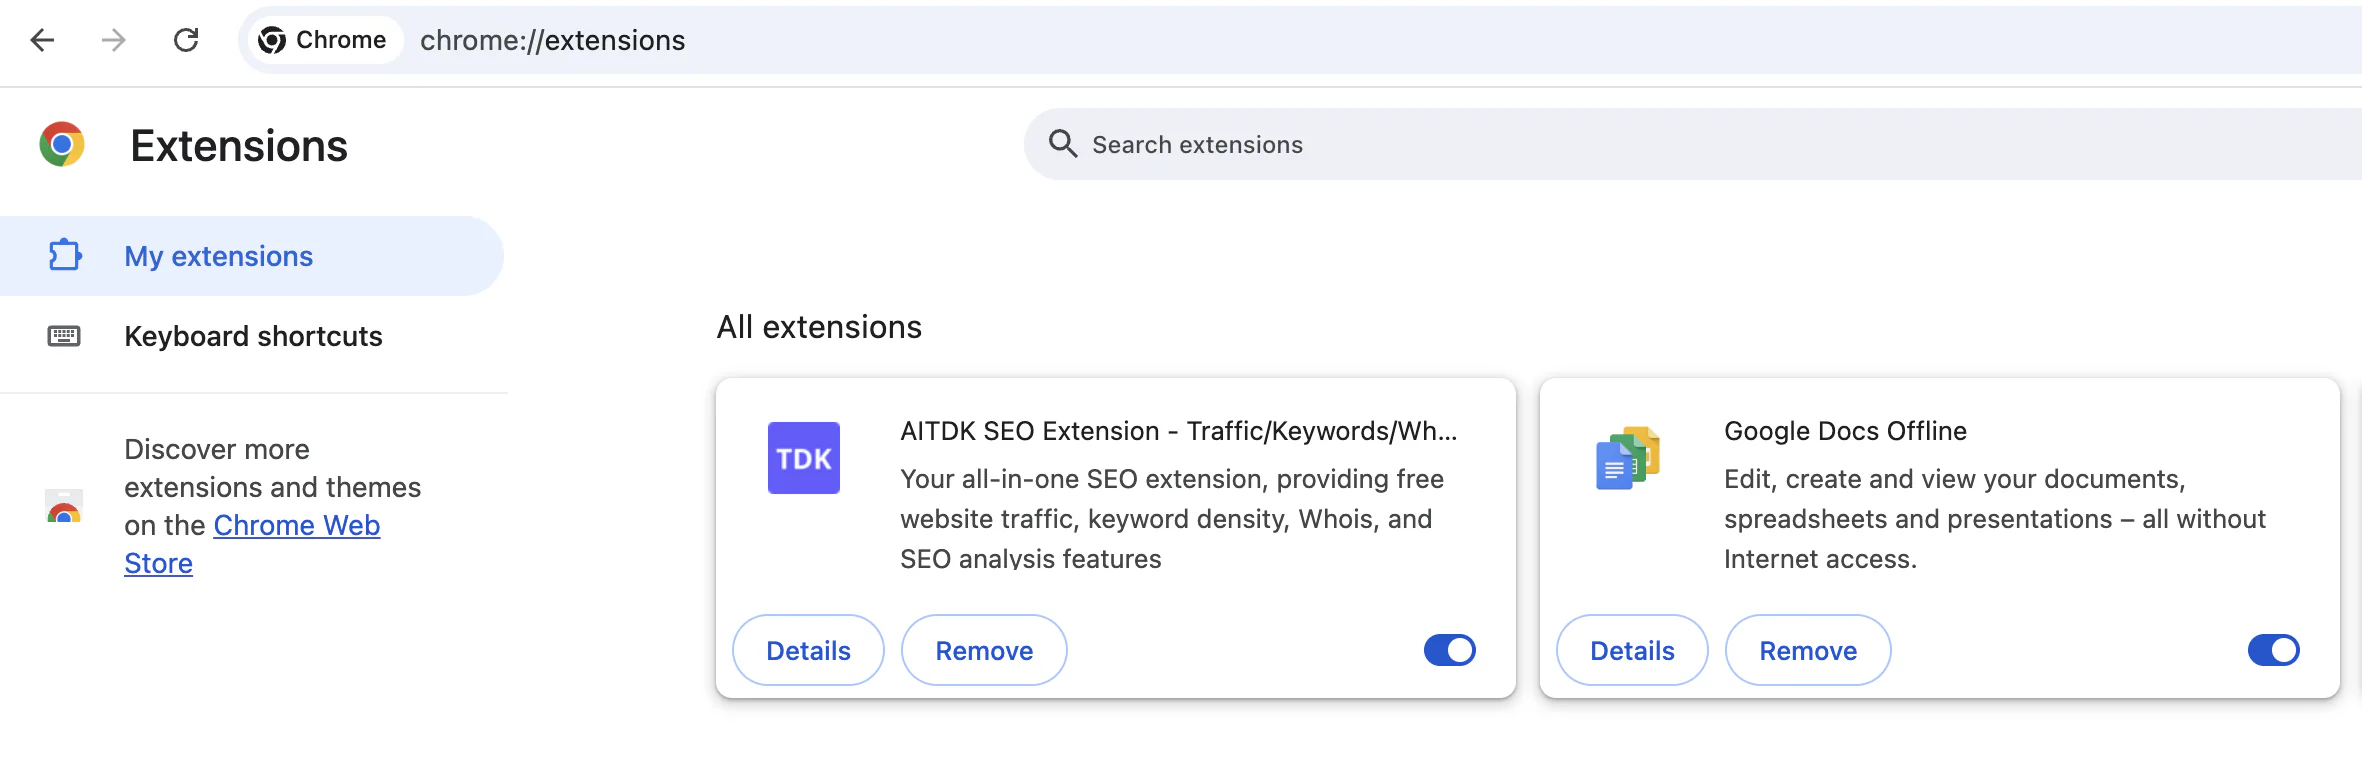Open the My extensions section
Screen dimensions: 2362x758
[252, 256]
